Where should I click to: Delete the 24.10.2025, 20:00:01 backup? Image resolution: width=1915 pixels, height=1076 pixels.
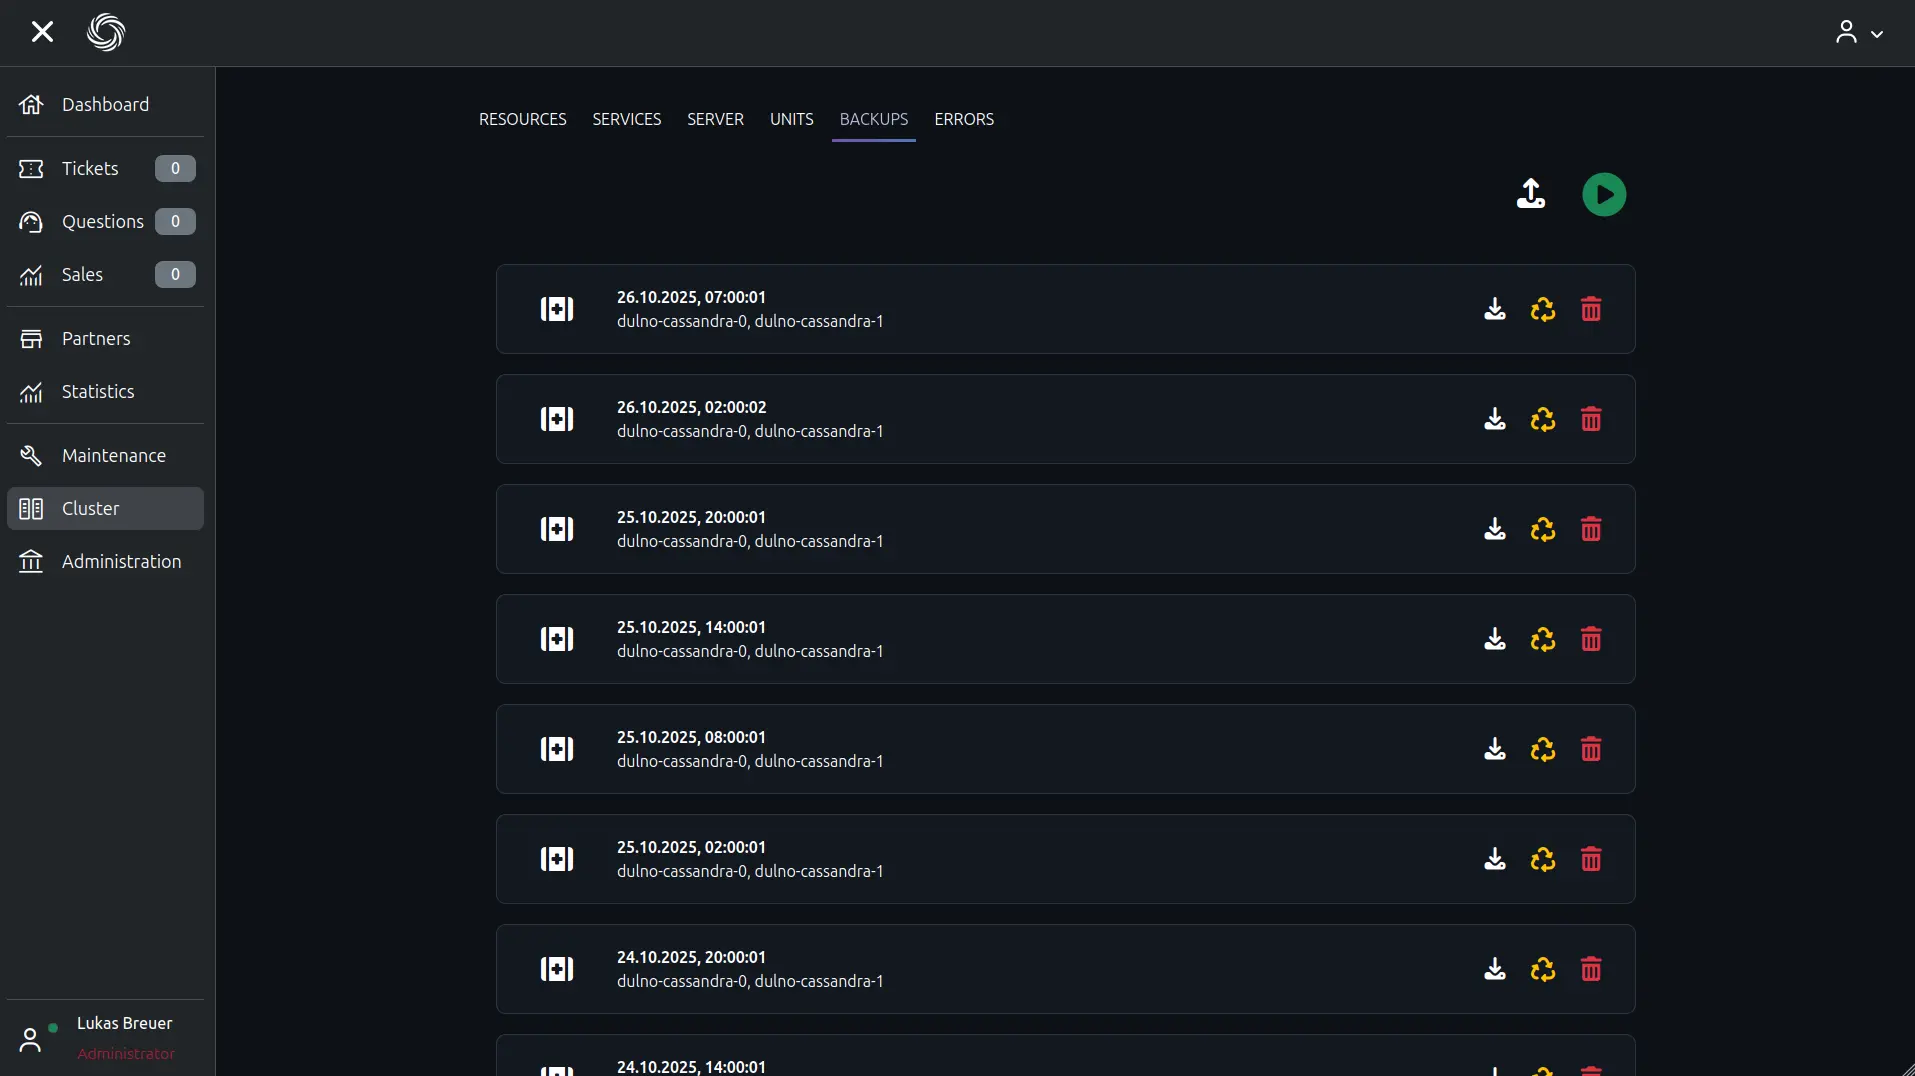tap(1590, 969)
